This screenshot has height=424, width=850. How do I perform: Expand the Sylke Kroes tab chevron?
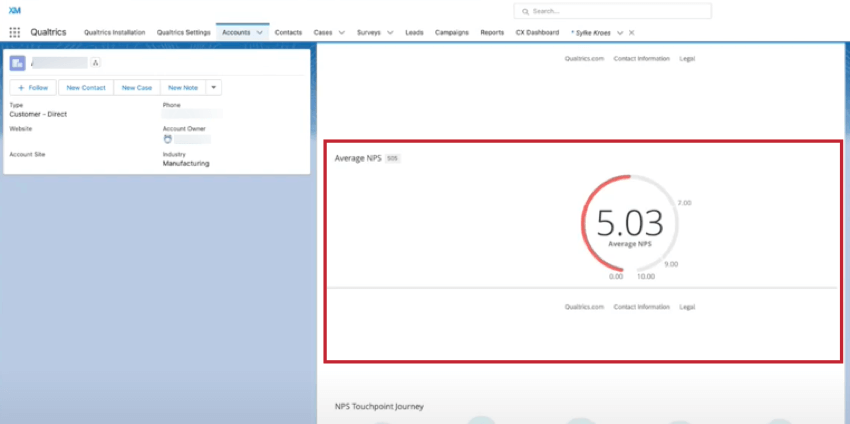tap(619, 32)
